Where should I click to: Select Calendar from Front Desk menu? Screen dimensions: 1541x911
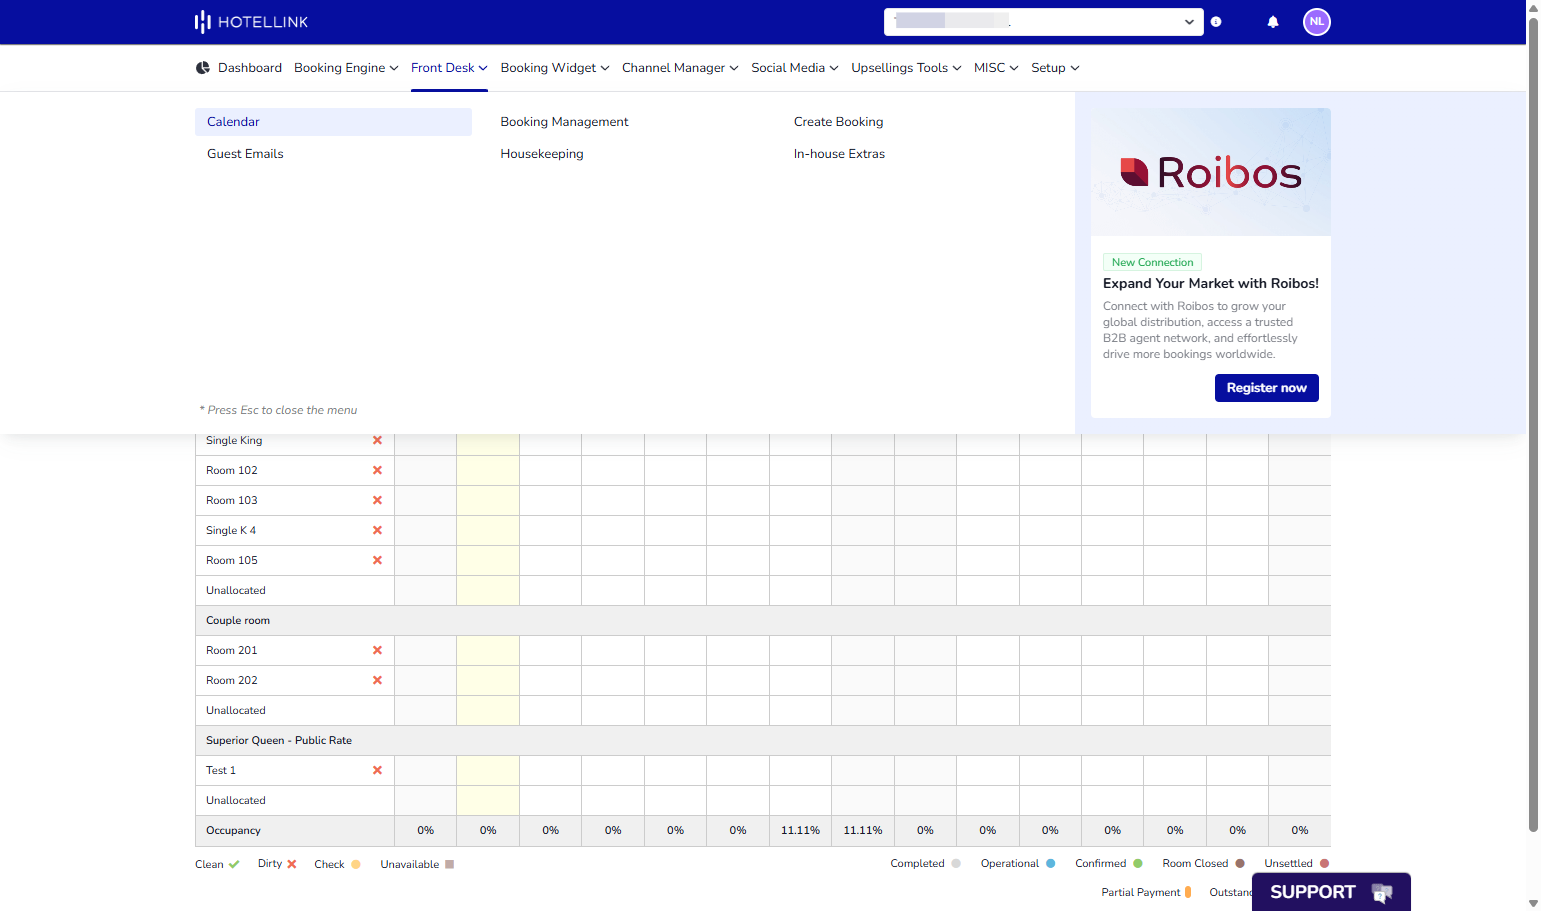coord(333,122)
